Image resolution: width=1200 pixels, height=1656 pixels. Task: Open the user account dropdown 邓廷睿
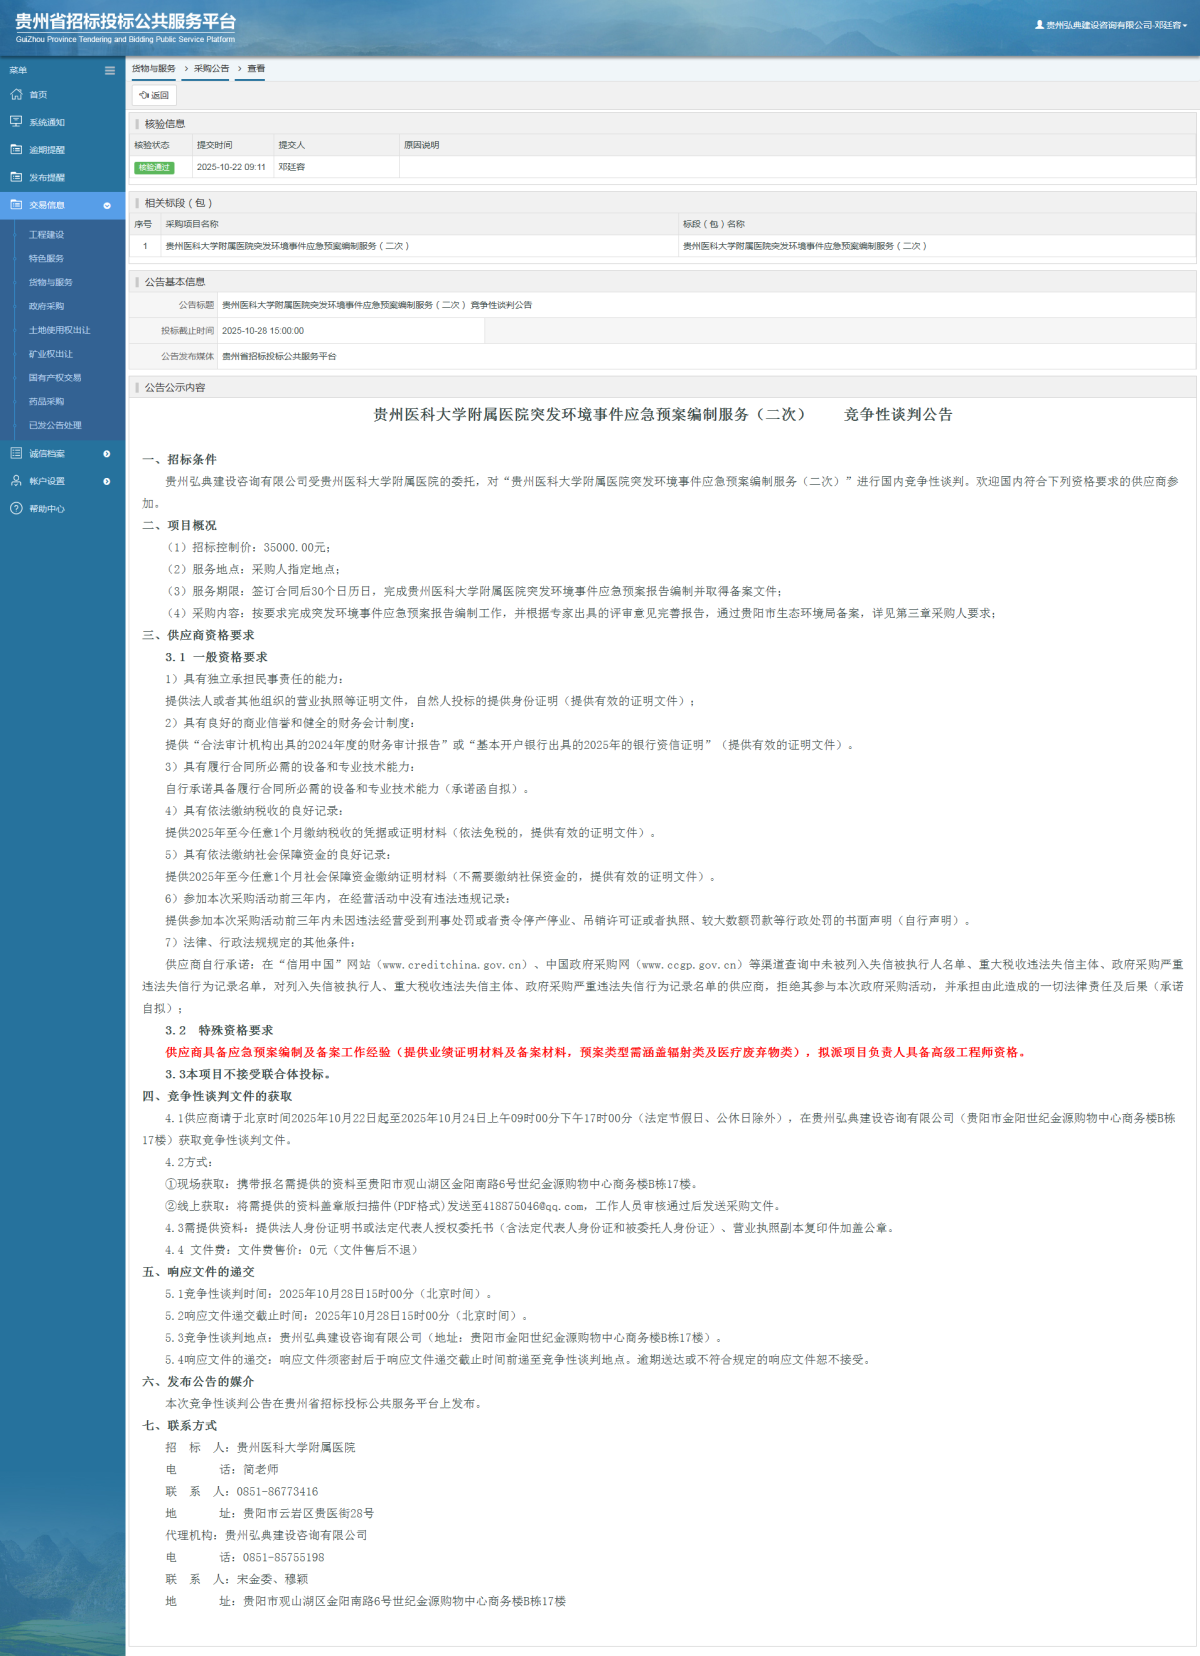1111,25
